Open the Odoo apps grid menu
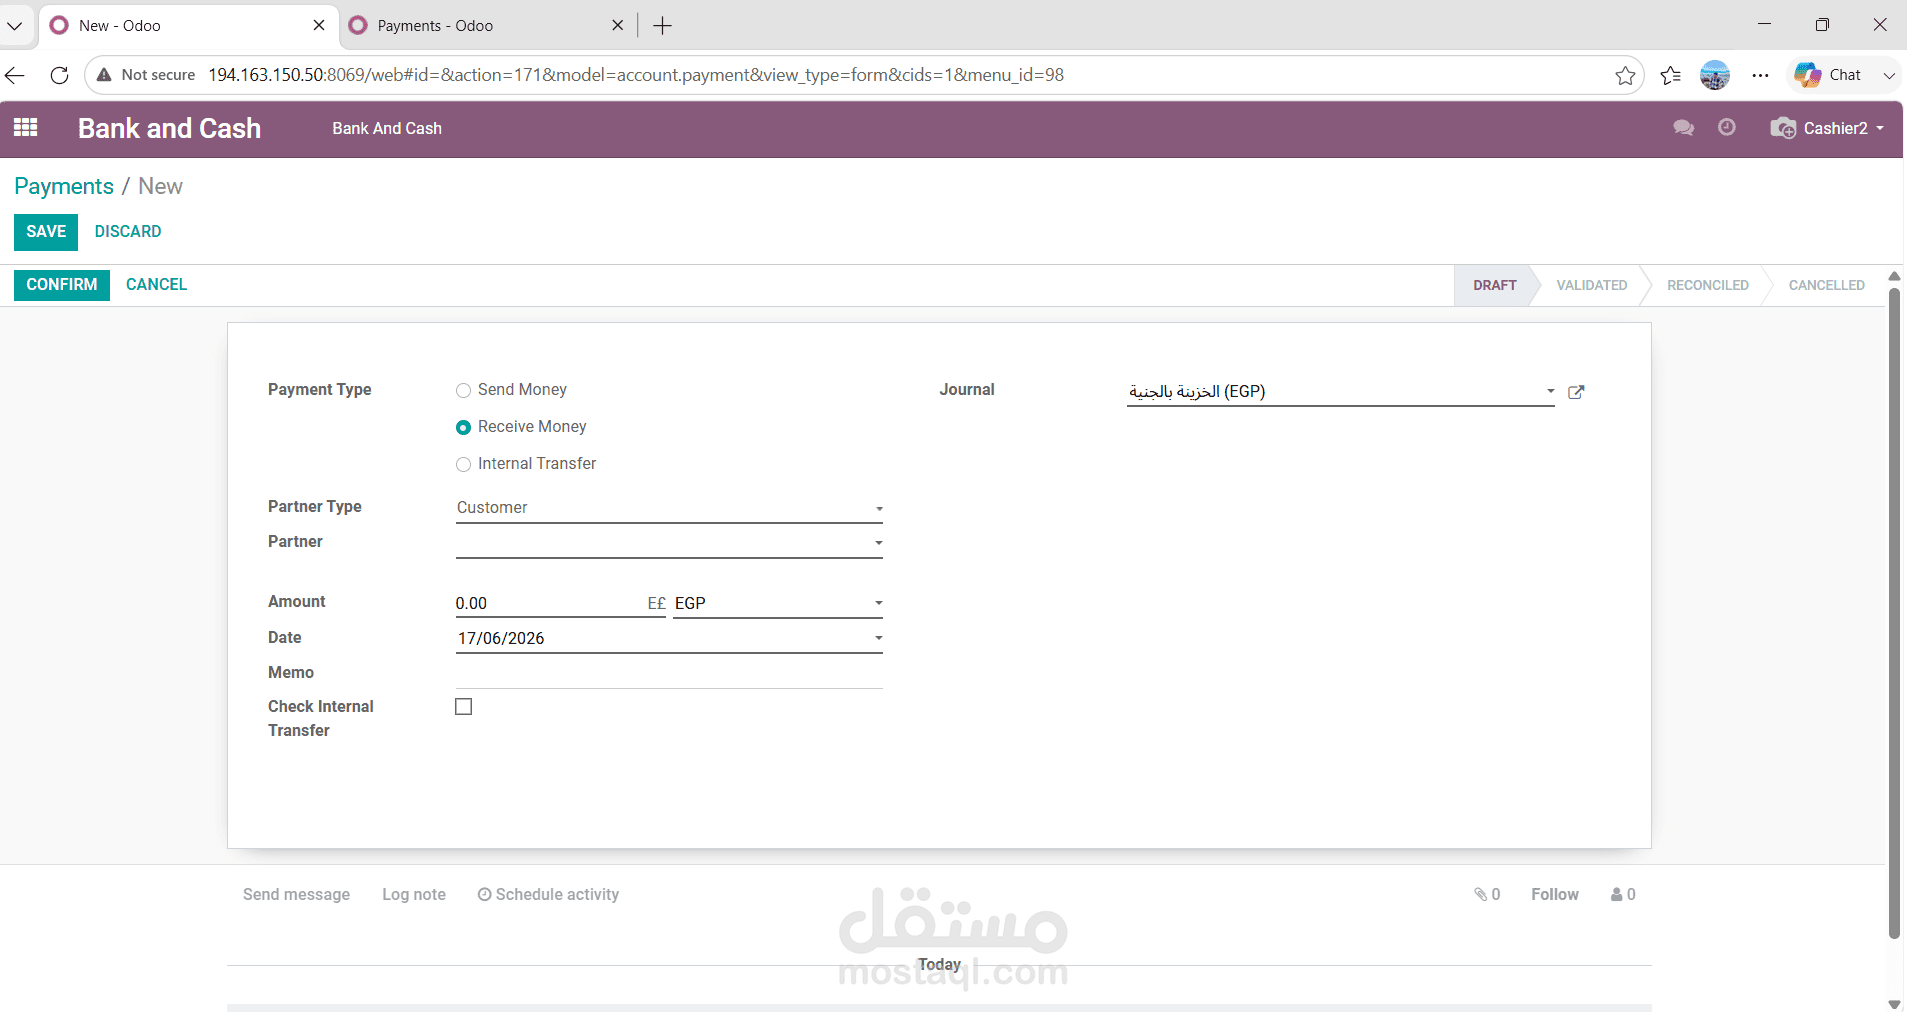 click(26, 128)
